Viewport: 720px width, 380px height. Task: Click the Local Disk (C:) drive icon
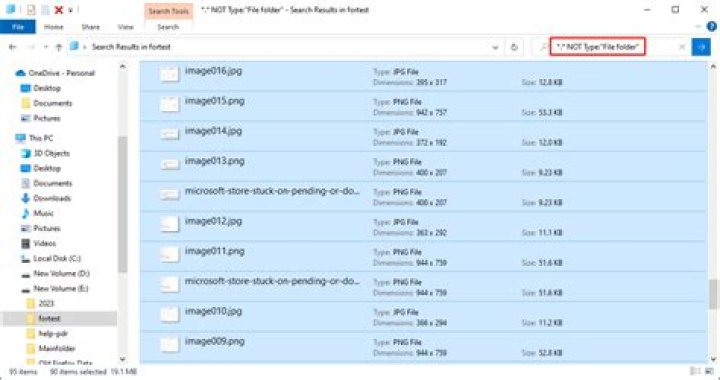click(26, 258)
